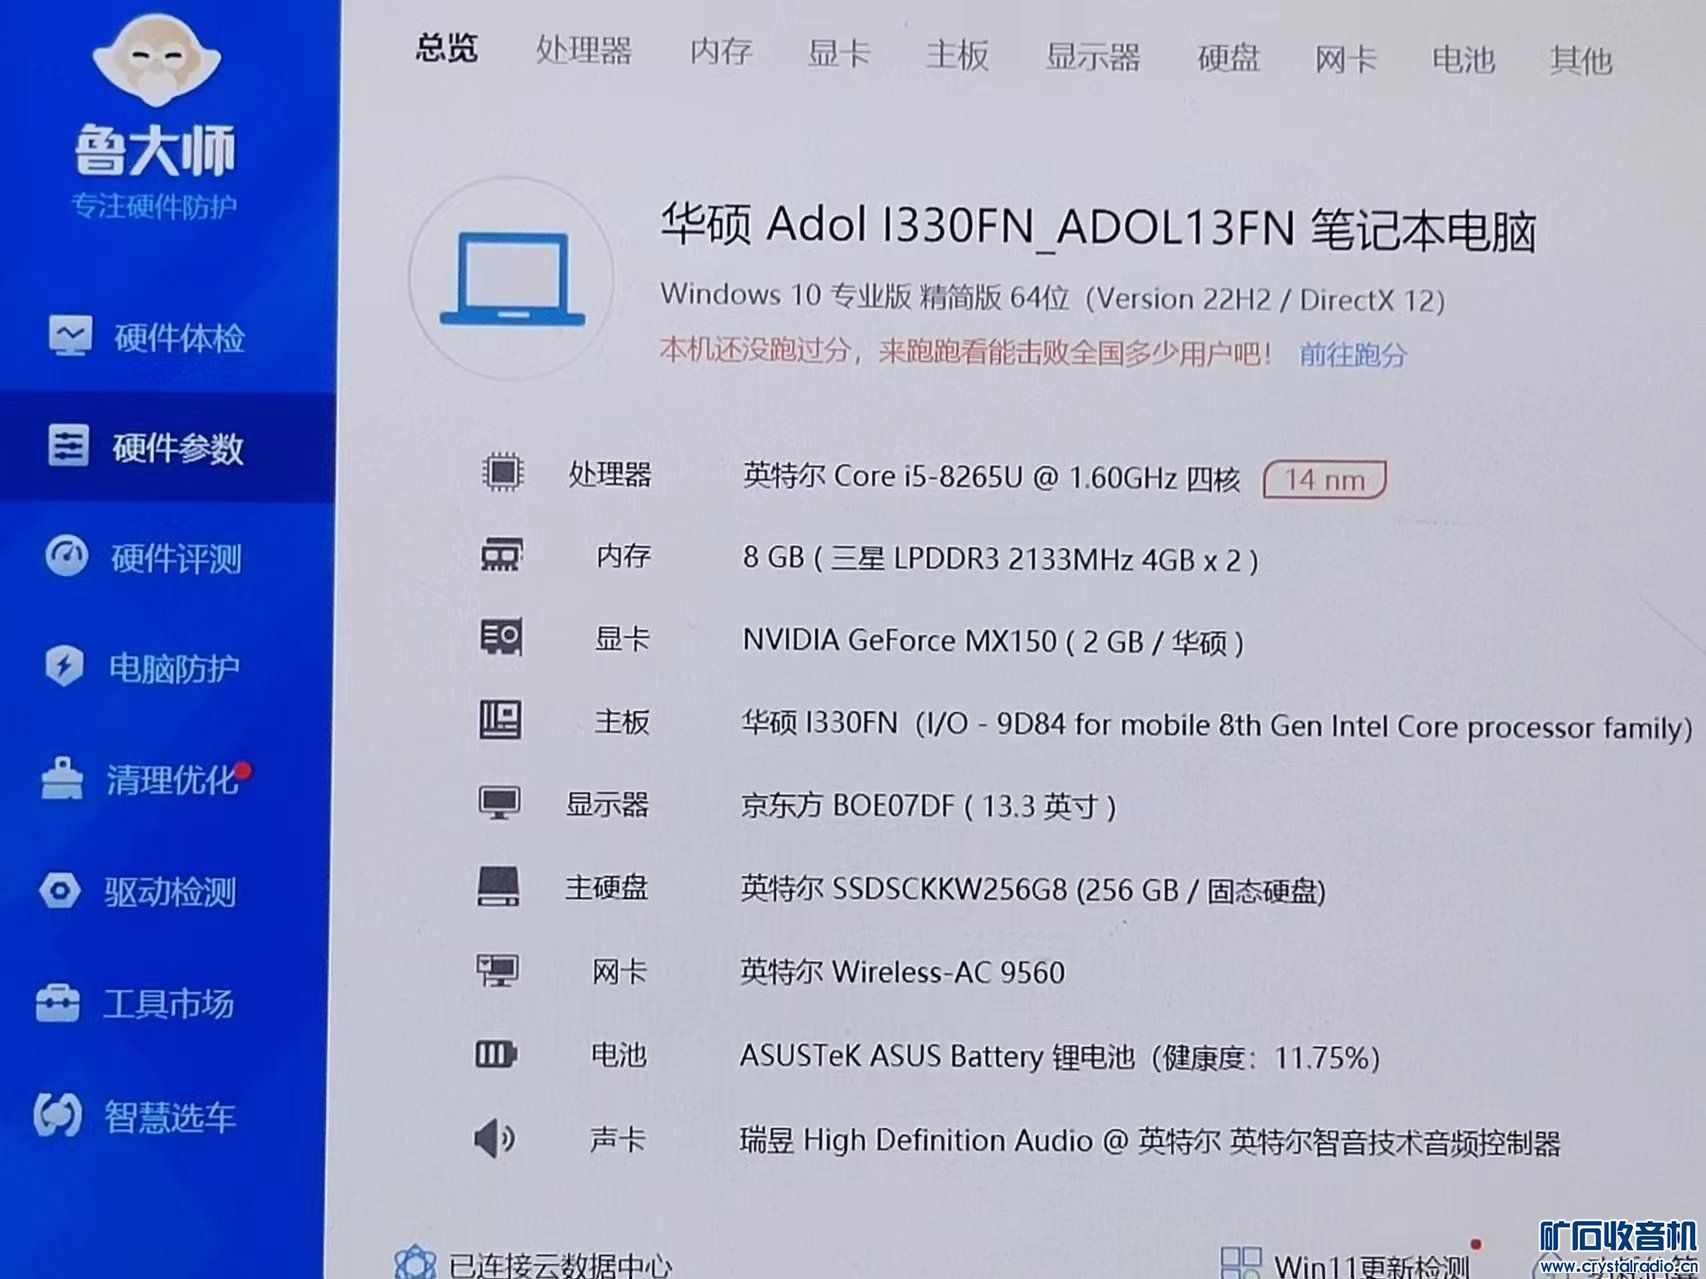The height and width of the screenshot is (1279, 1706).
Task: Click the 专注硬件防护 slogan text
Action: coord(154,206)
